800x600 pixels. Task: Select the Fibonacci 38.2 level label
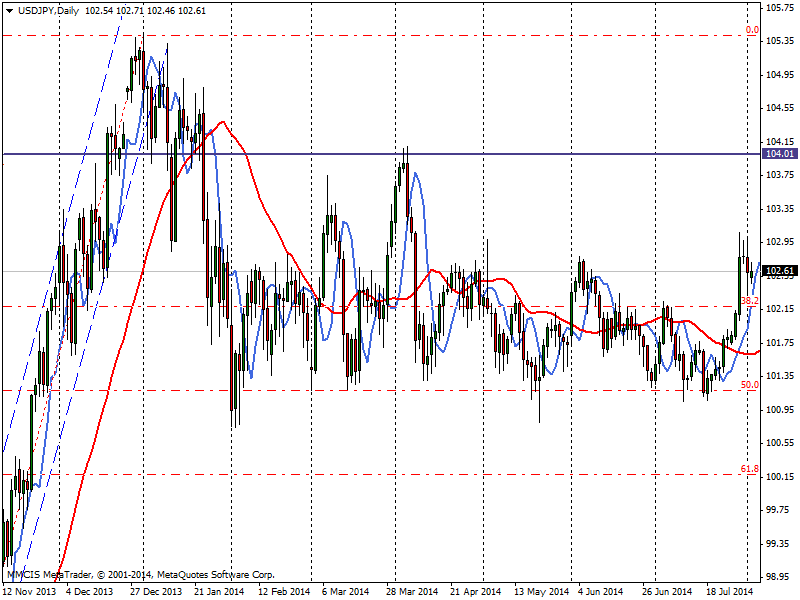pyautogui.click(x=750, y=301)
